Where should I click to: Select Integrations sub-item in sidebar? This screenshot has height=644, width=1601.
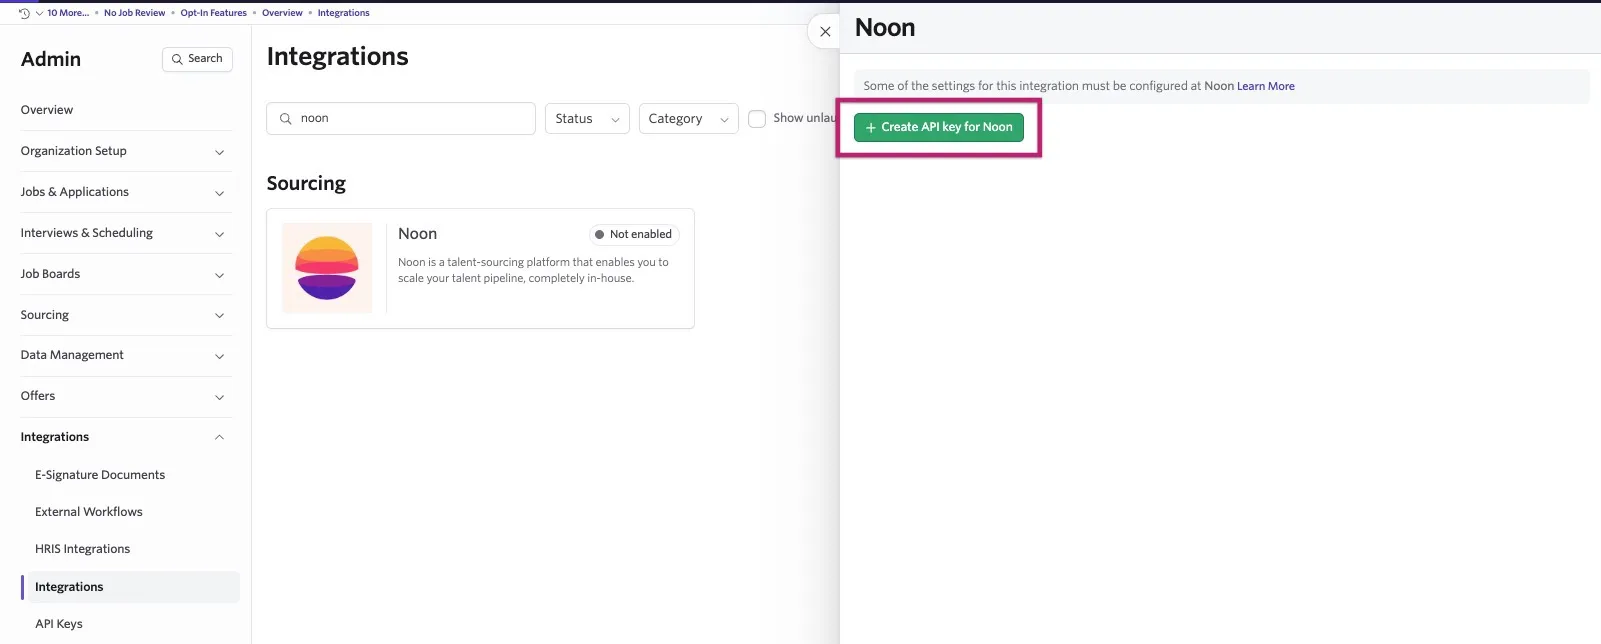(x=130, y=587)
